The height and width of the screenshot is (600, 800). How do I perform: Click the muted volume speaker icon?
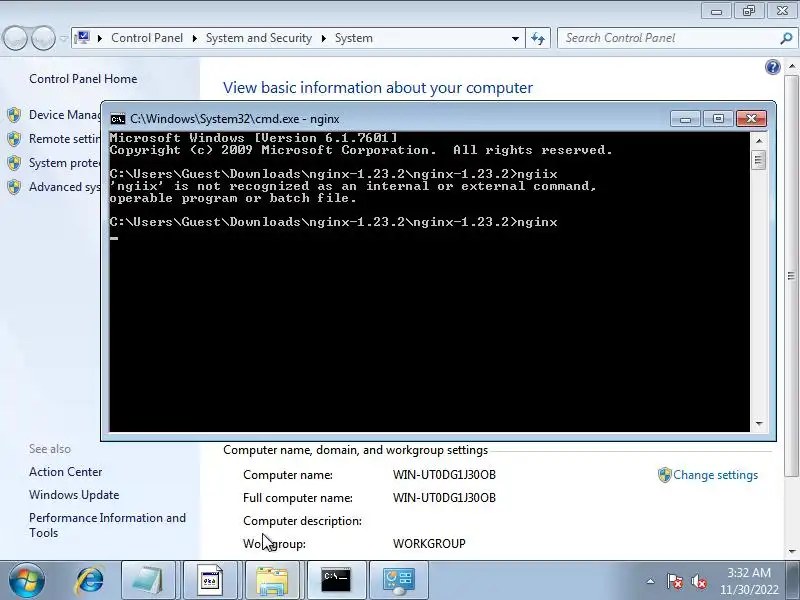[698, 581]
